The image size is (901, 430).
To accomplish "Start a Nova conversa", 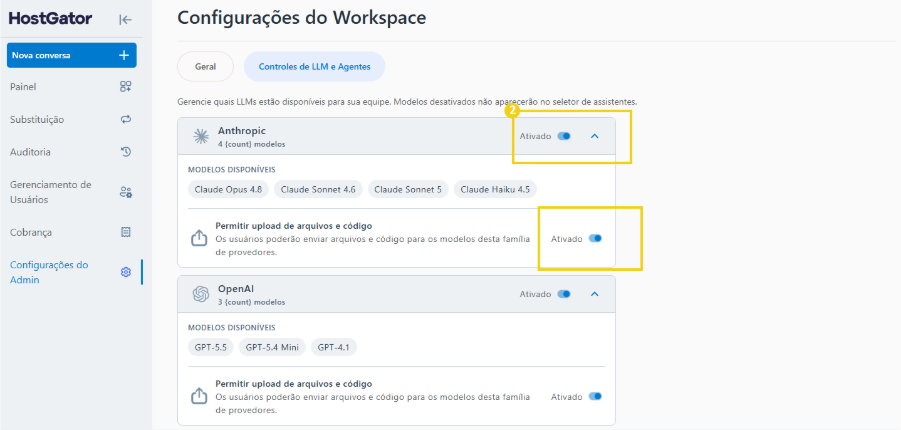I will [72, 56].
